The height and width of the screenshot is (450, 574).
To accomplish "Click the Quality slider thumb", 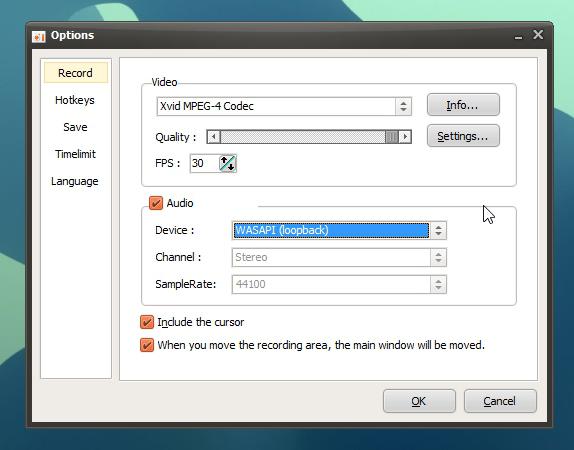I will pos(391,137).
